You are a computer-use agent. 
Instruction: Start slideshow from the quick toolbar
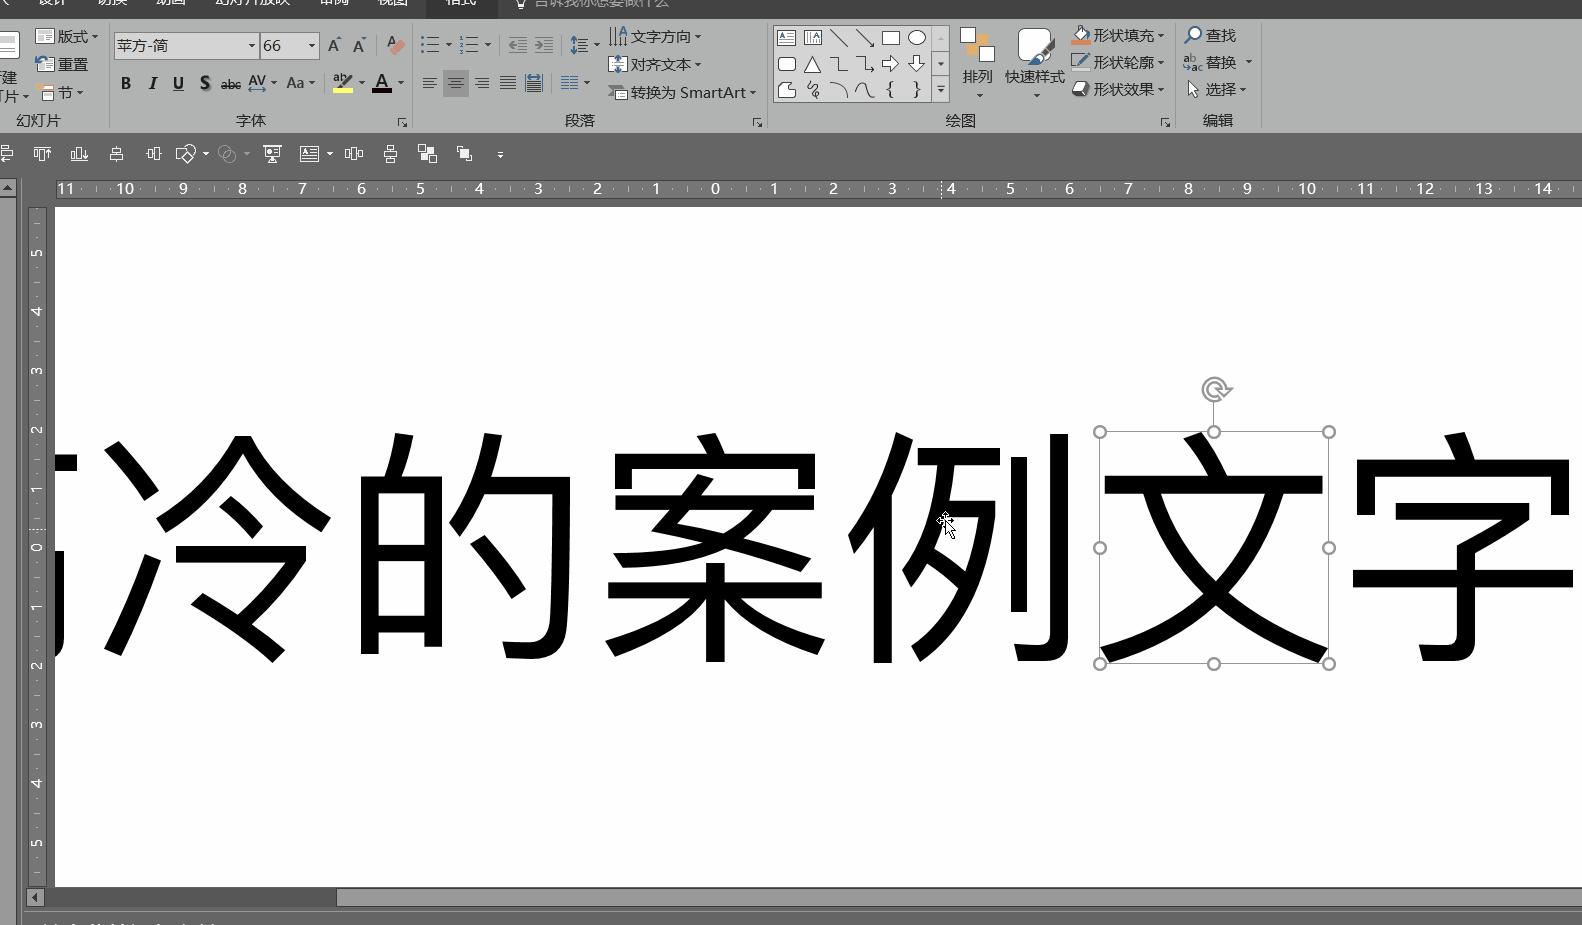pyautogui.click(x=272, y=154)
